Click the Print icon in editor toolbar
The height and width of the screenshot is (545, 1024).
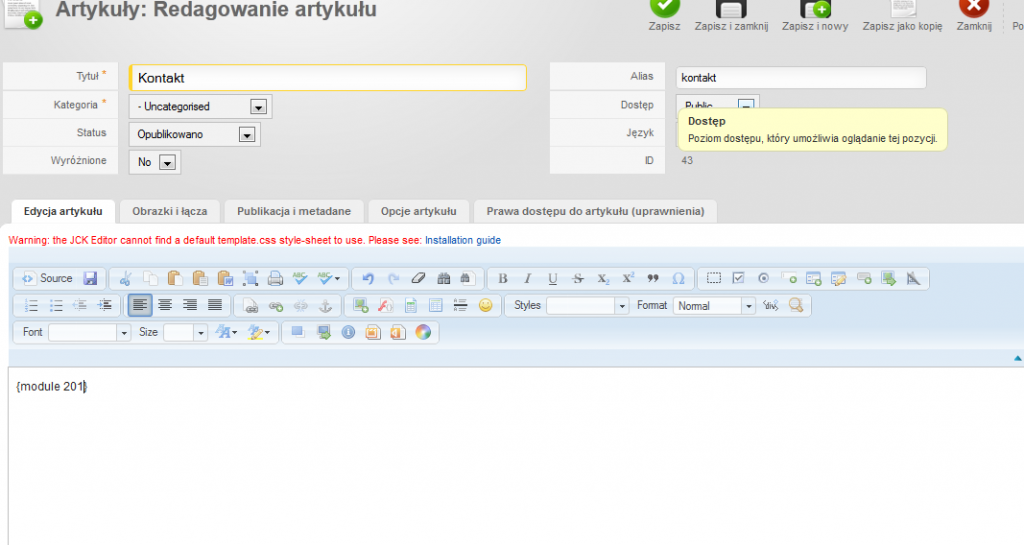(275, 279)
